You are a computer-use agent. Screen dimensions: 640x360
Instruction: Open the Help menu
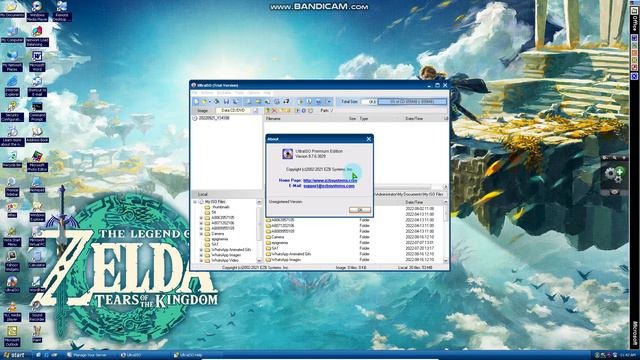click(267, 93)
